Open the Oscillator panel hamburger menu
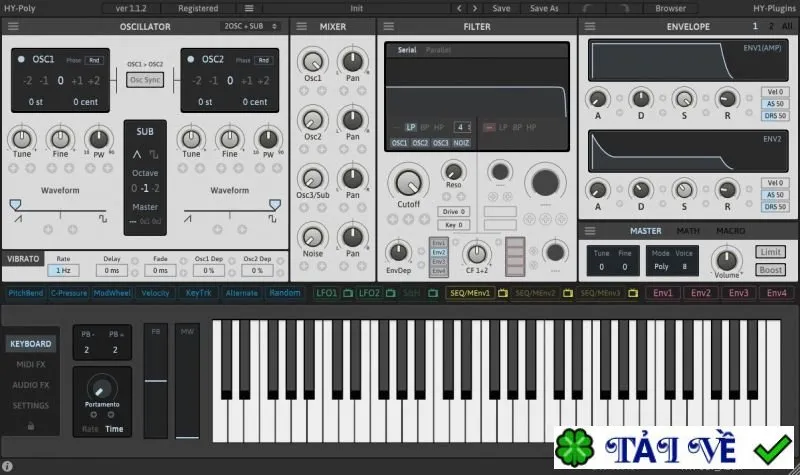This screenshot has height=475, width=800. pos(13,27)
